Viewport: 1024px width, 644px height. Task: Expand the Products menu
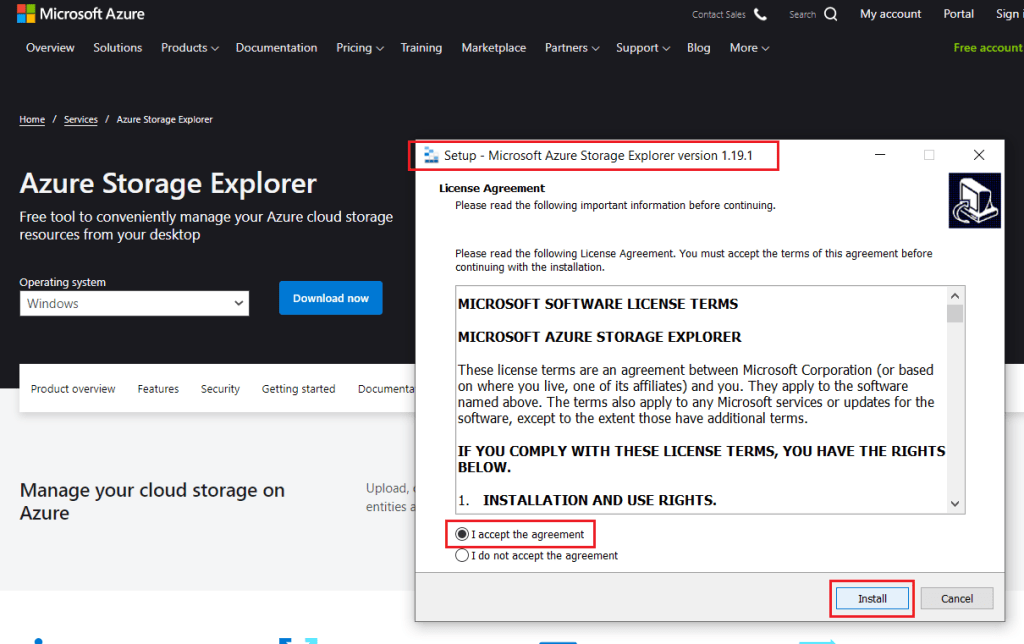[189, 47]
